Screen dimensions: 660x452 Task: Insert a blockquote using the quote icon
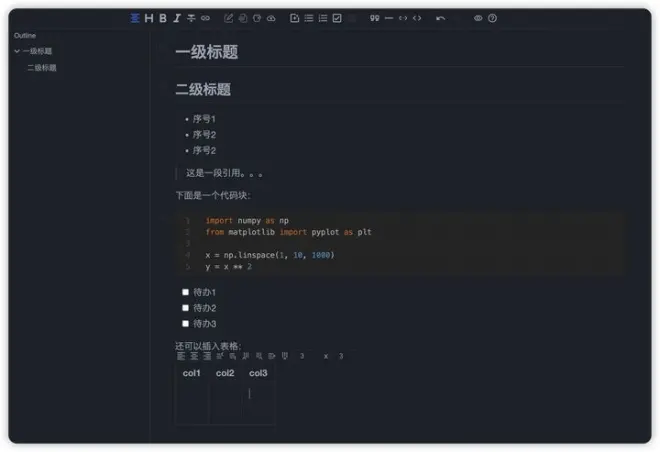pyautogui.click(x=375, y=18)
